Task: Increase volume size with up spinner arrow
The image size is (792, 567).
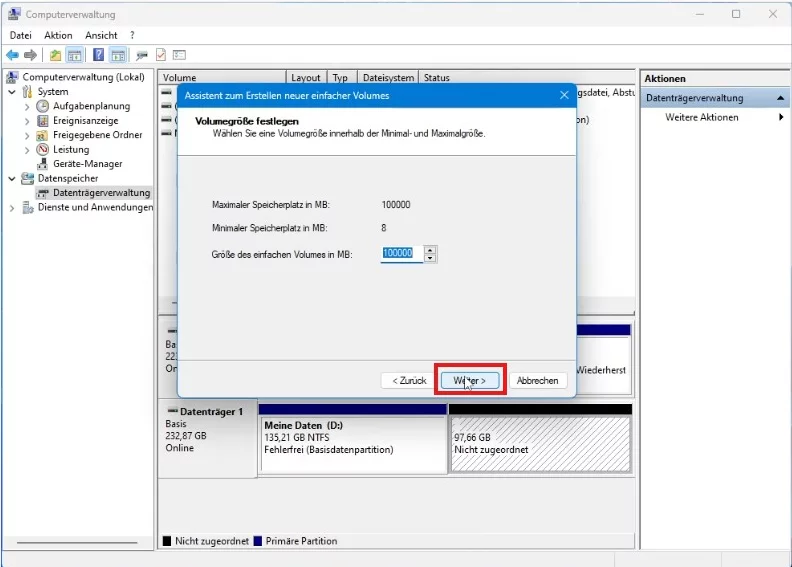Action: click(x=430, y=250)
